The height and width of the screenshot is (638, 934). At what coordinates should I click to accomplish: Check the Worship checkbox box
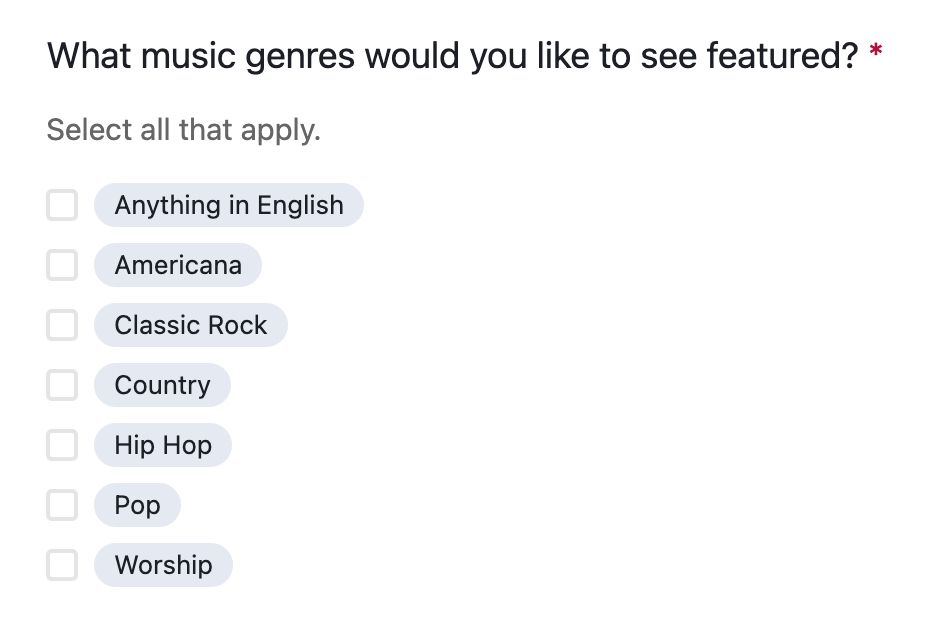[x=62, y=565]
